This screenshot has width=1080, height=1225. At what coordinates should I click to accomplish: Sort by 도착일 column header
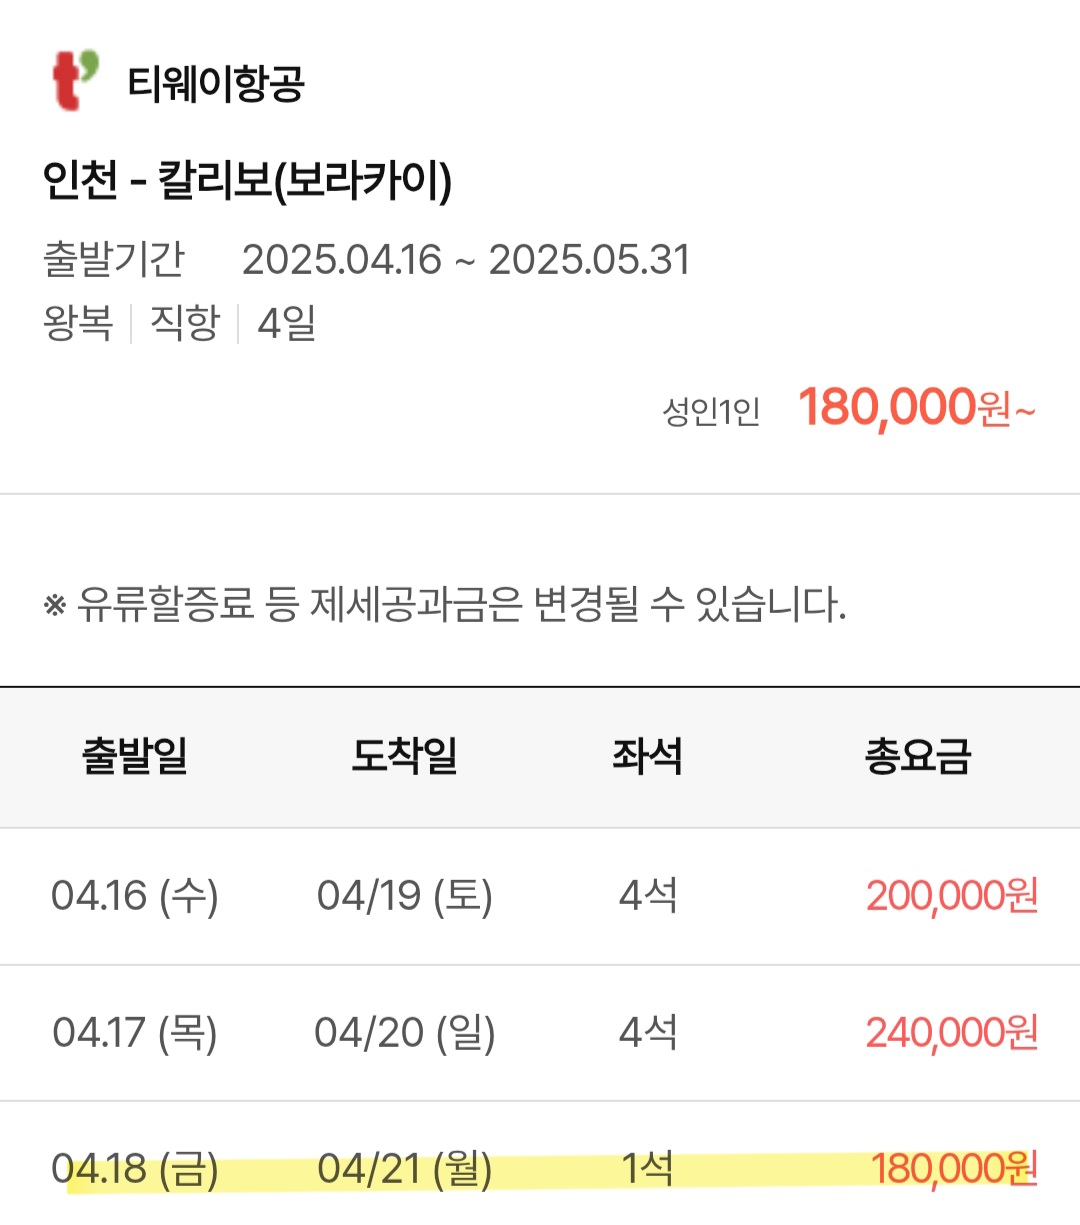pyautogui.click(x=404, y=756)
